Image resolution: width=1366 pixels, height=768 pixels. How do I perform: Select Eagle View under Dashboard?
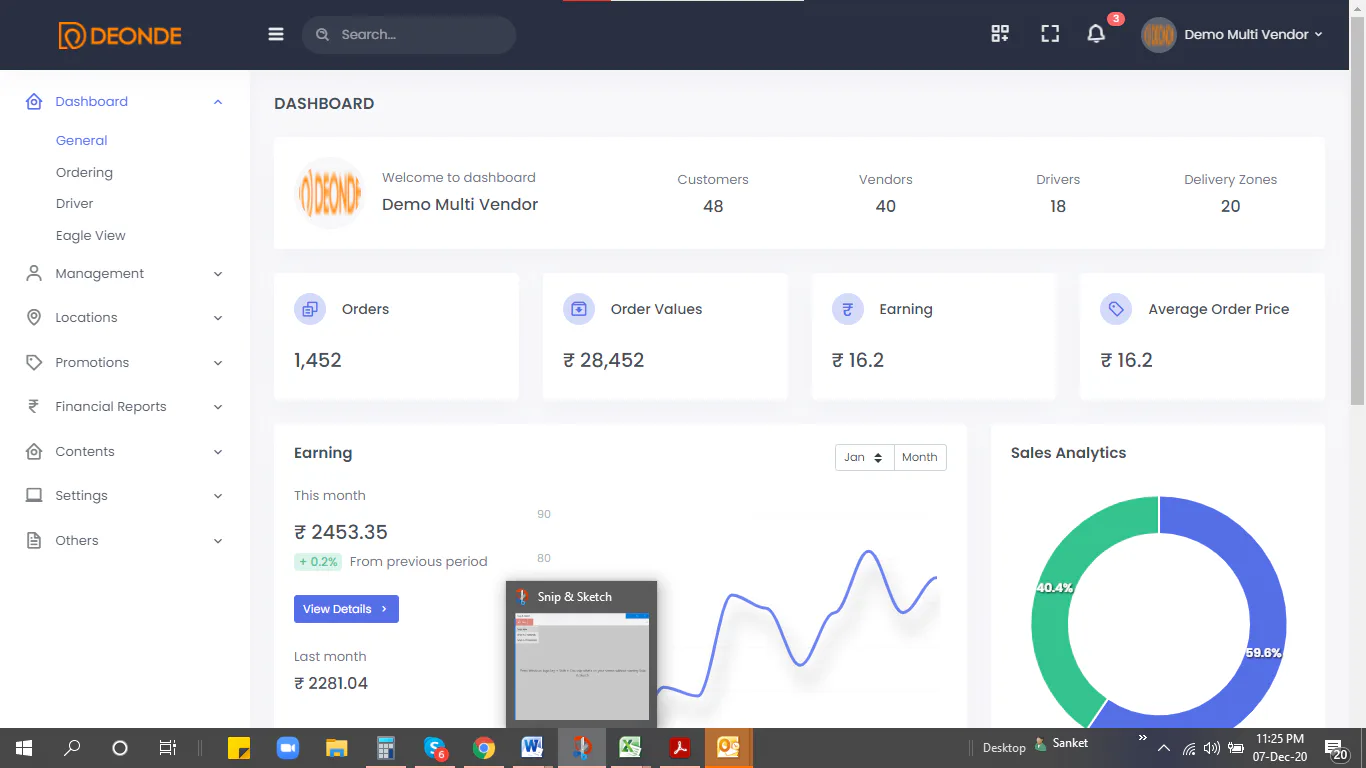[91, 235]
